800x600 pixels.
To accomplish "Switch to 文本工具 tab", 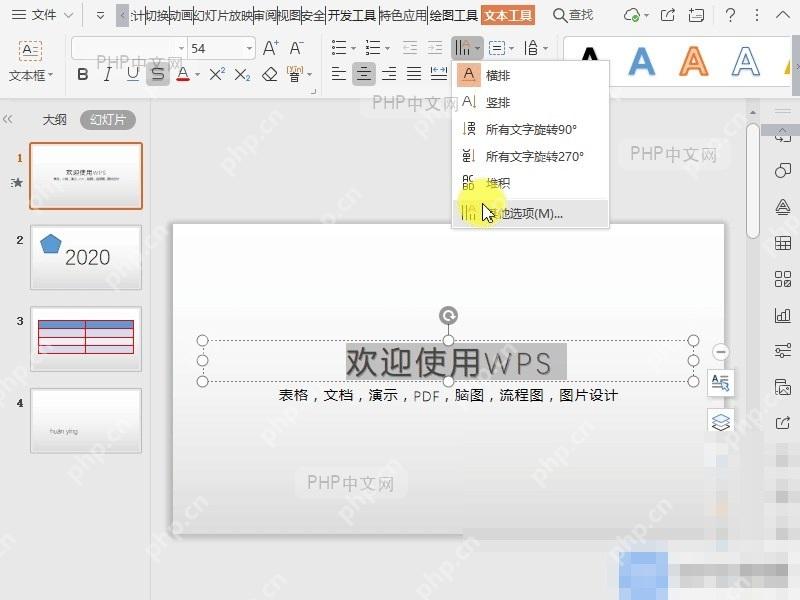I will [508, 15].
